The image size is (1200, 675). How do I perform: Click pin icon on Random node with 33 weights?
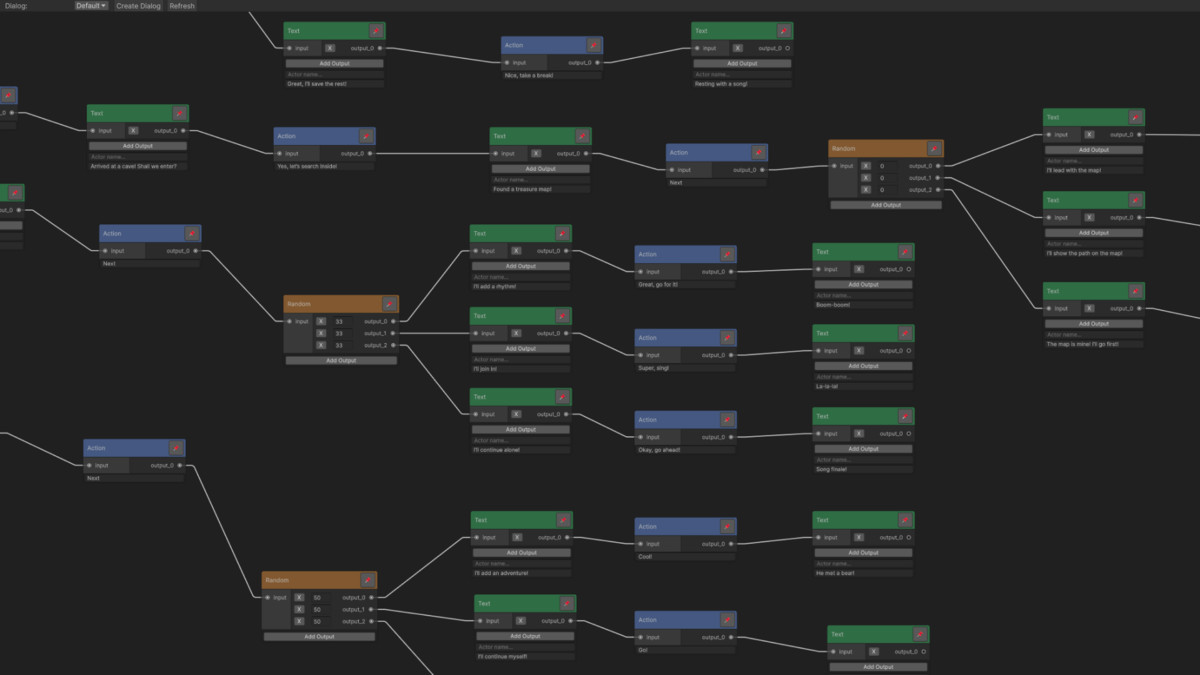pos(390,303)
